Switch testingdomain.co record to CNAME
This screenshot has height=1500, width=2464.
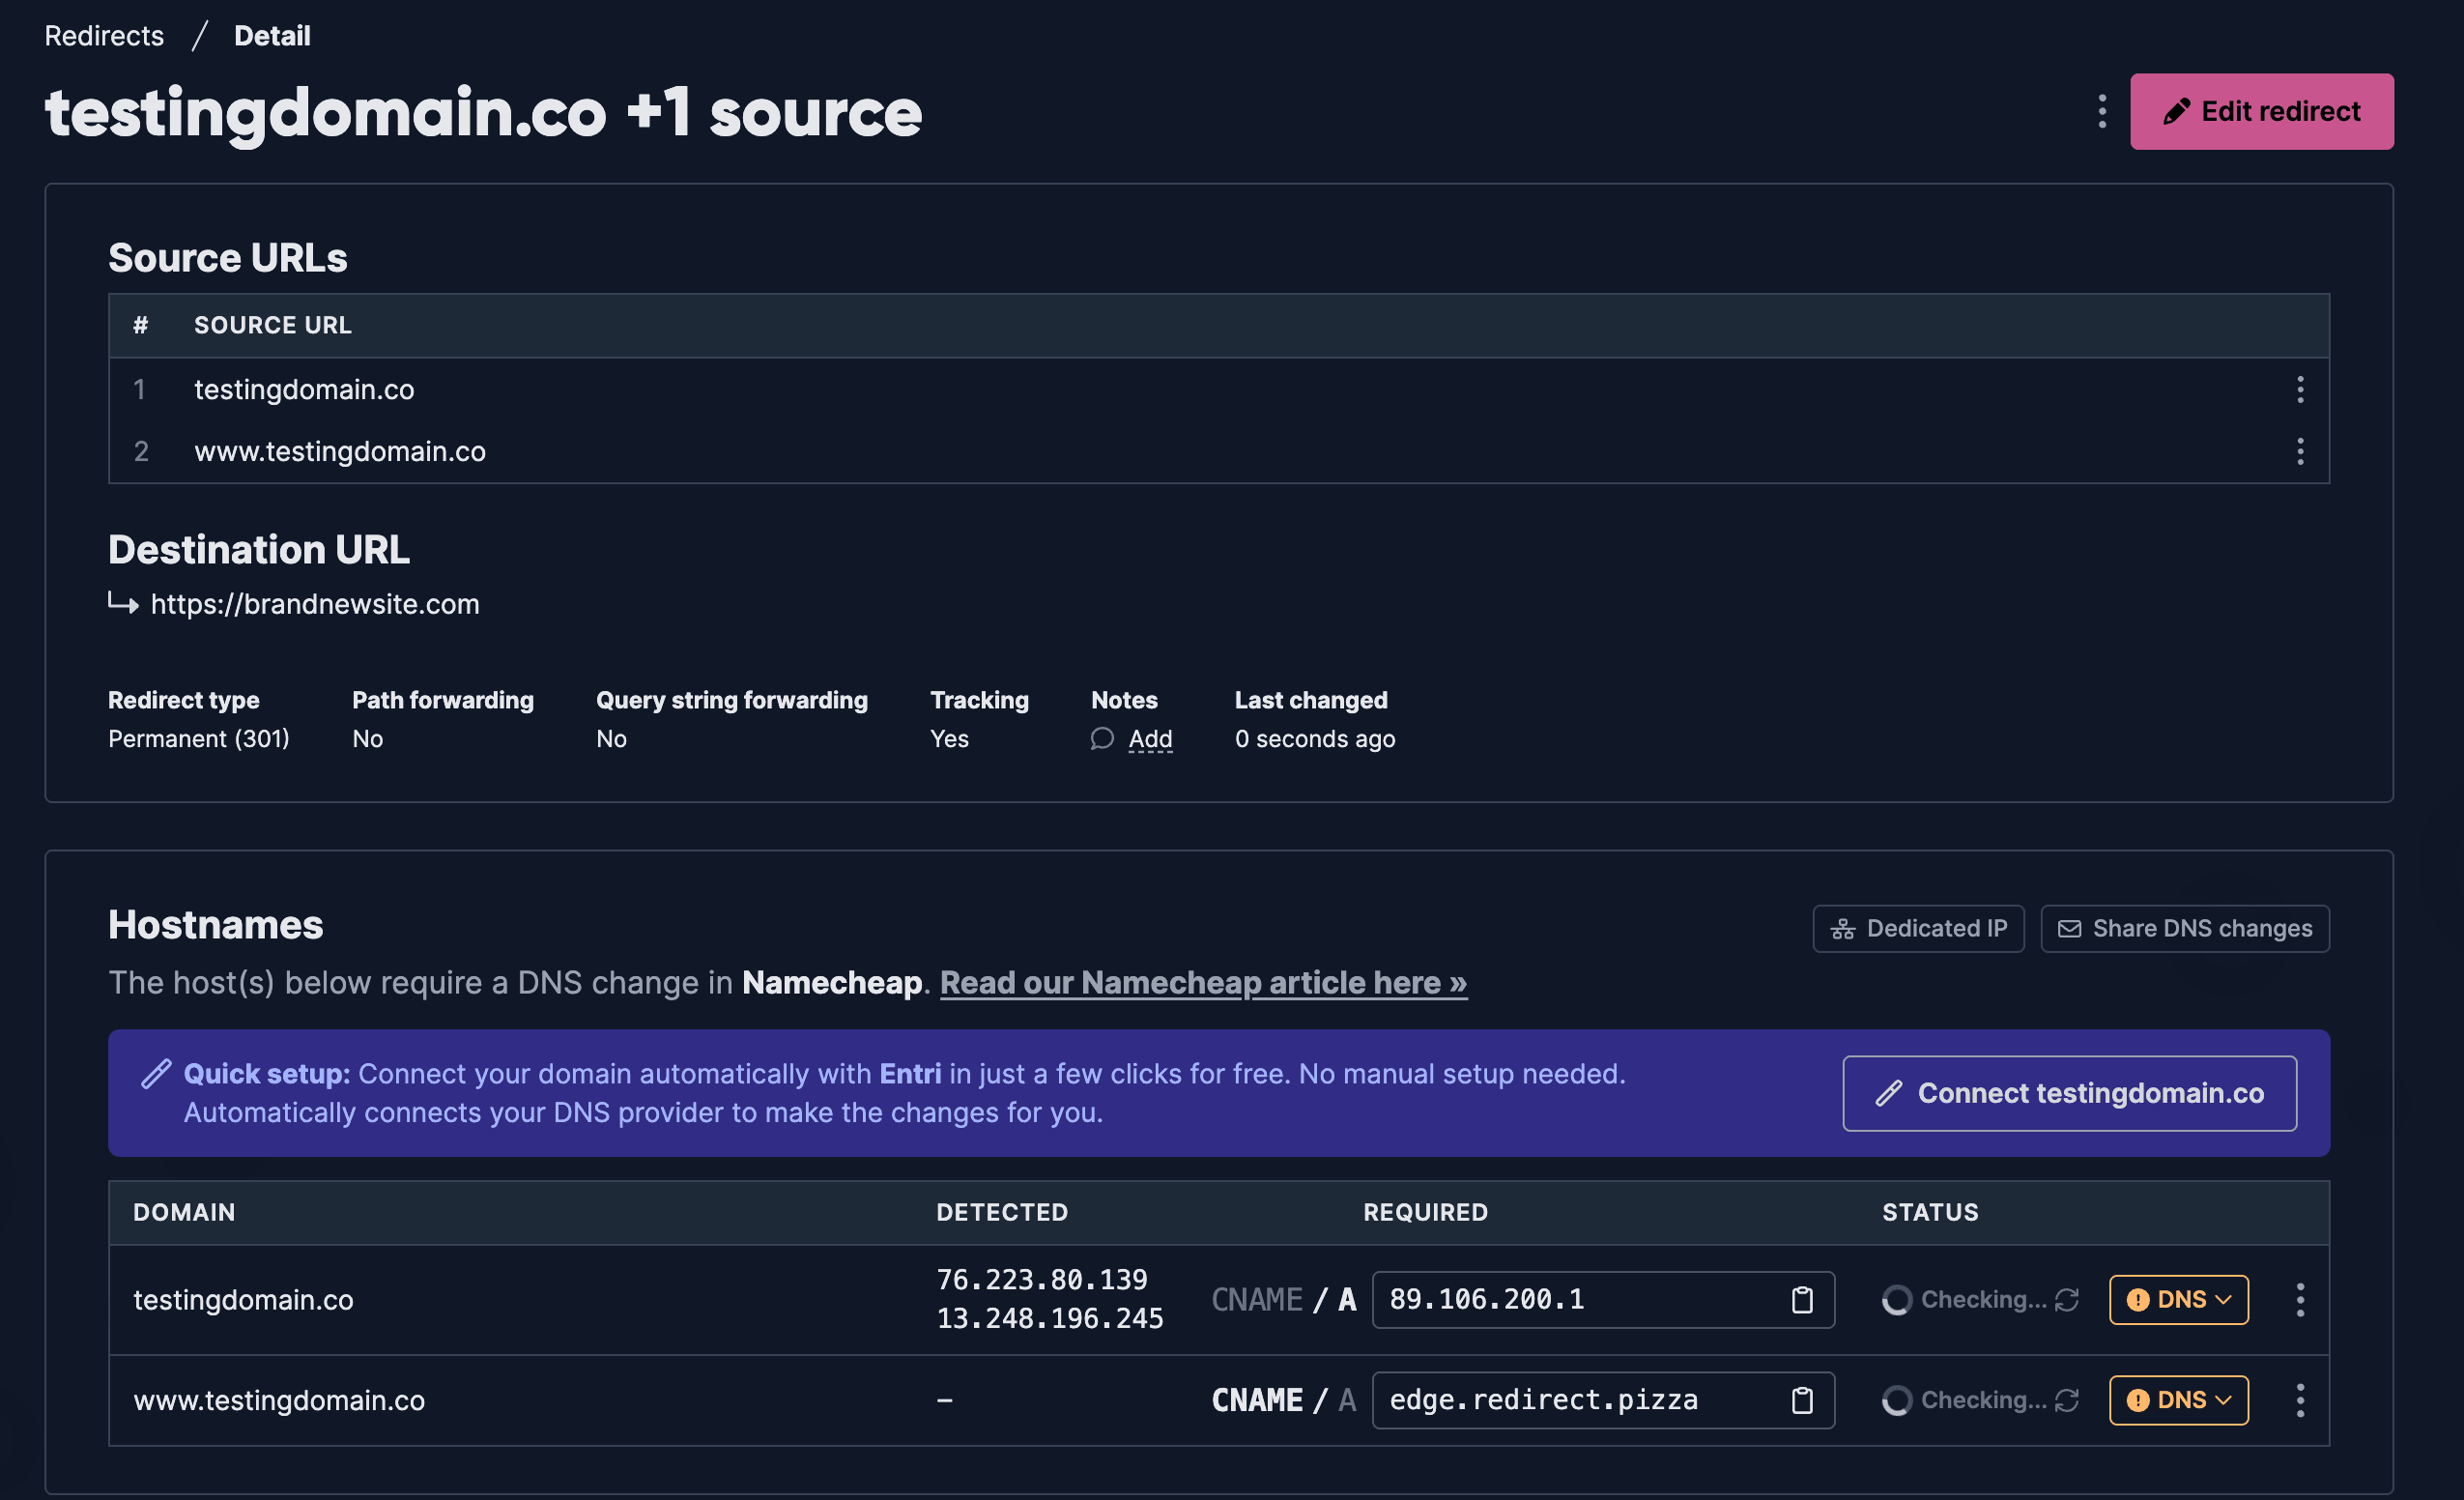point(1257,1300)
